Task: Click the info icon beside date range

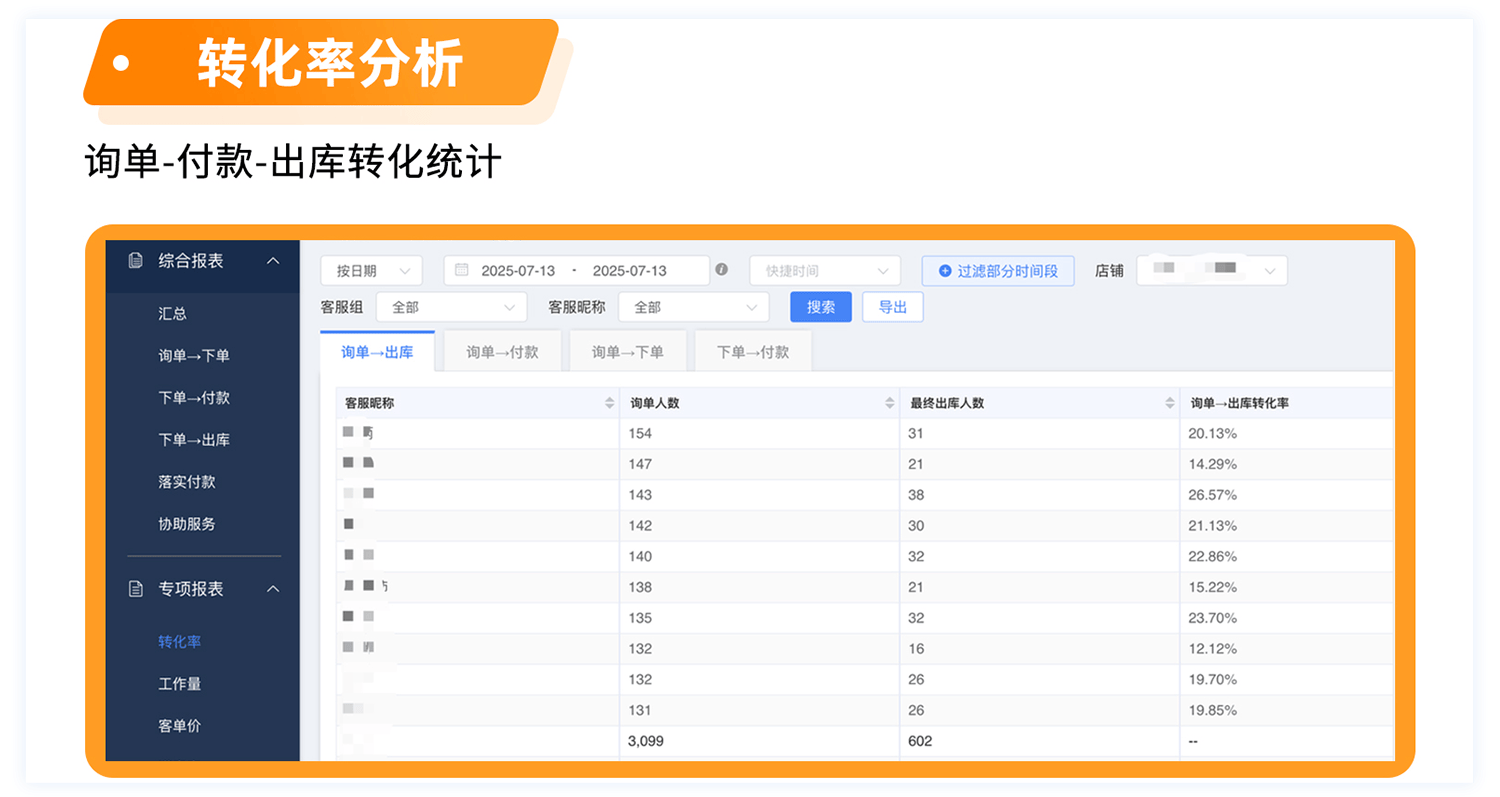Action: coord(722,270)
